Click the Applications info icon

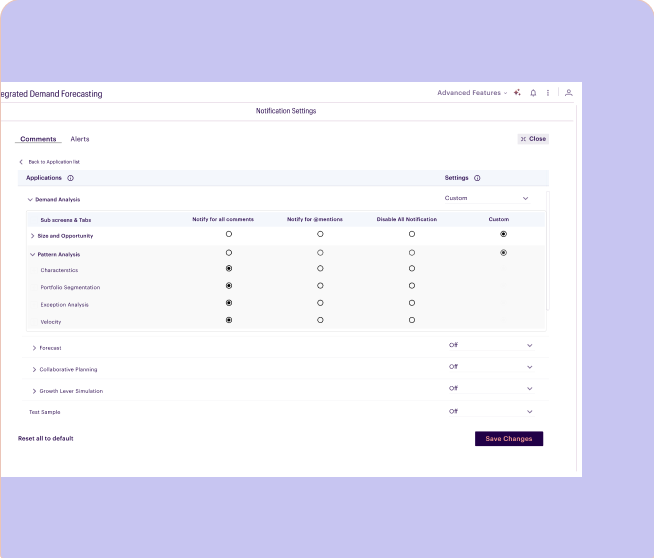(70, 178)
